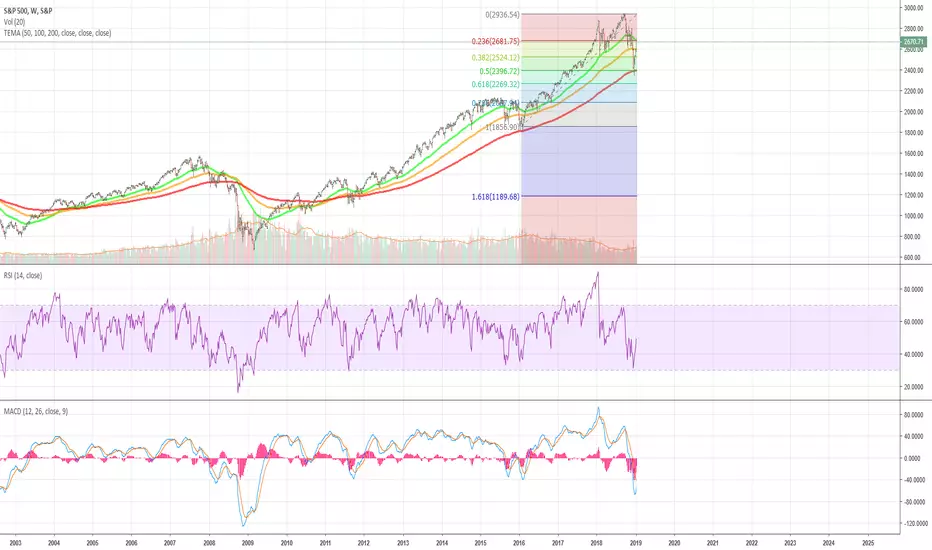
Task: Select the Fibonacci 0.236(2681.75) level label
Action: (496, 41)
